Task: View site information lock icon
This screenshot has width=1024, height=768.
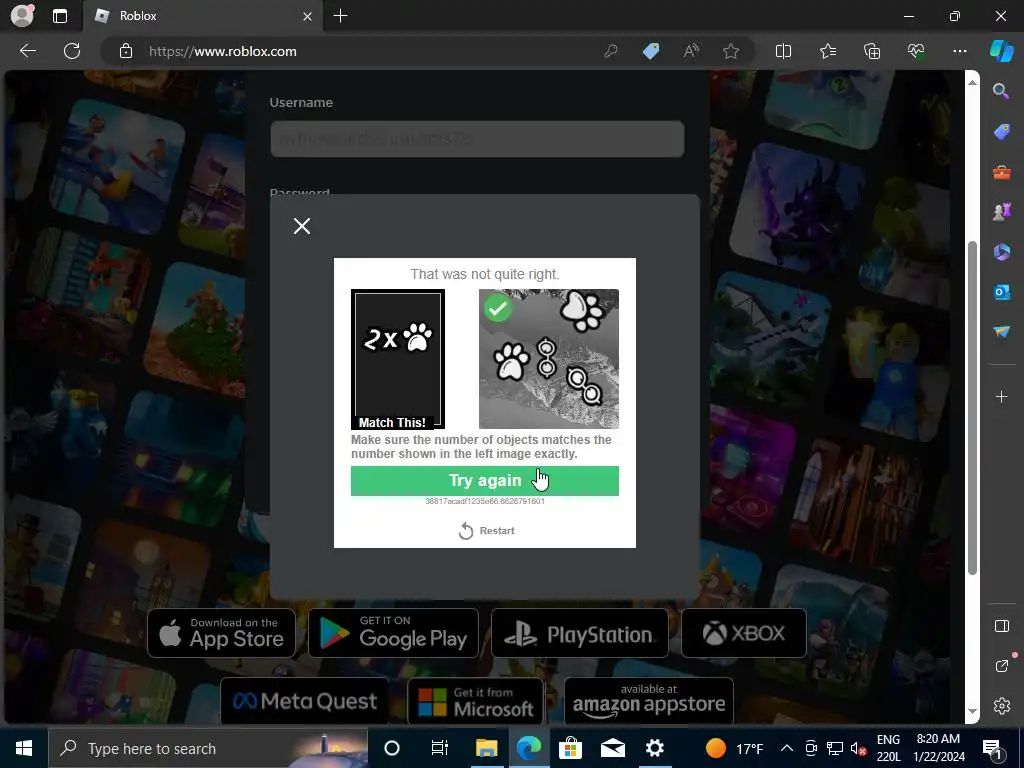Action: 126,51
